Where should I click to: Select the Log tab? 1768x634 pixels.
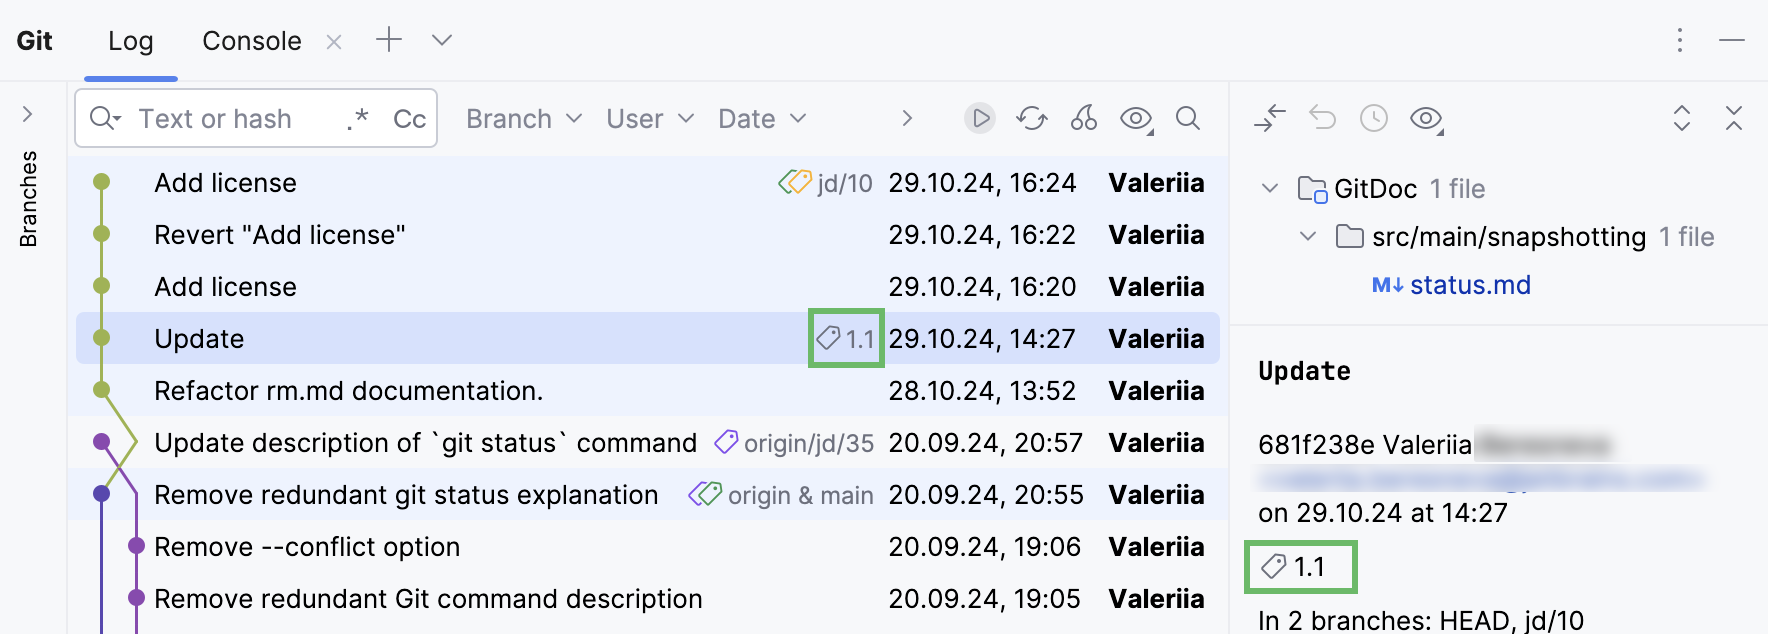[130, 41]
